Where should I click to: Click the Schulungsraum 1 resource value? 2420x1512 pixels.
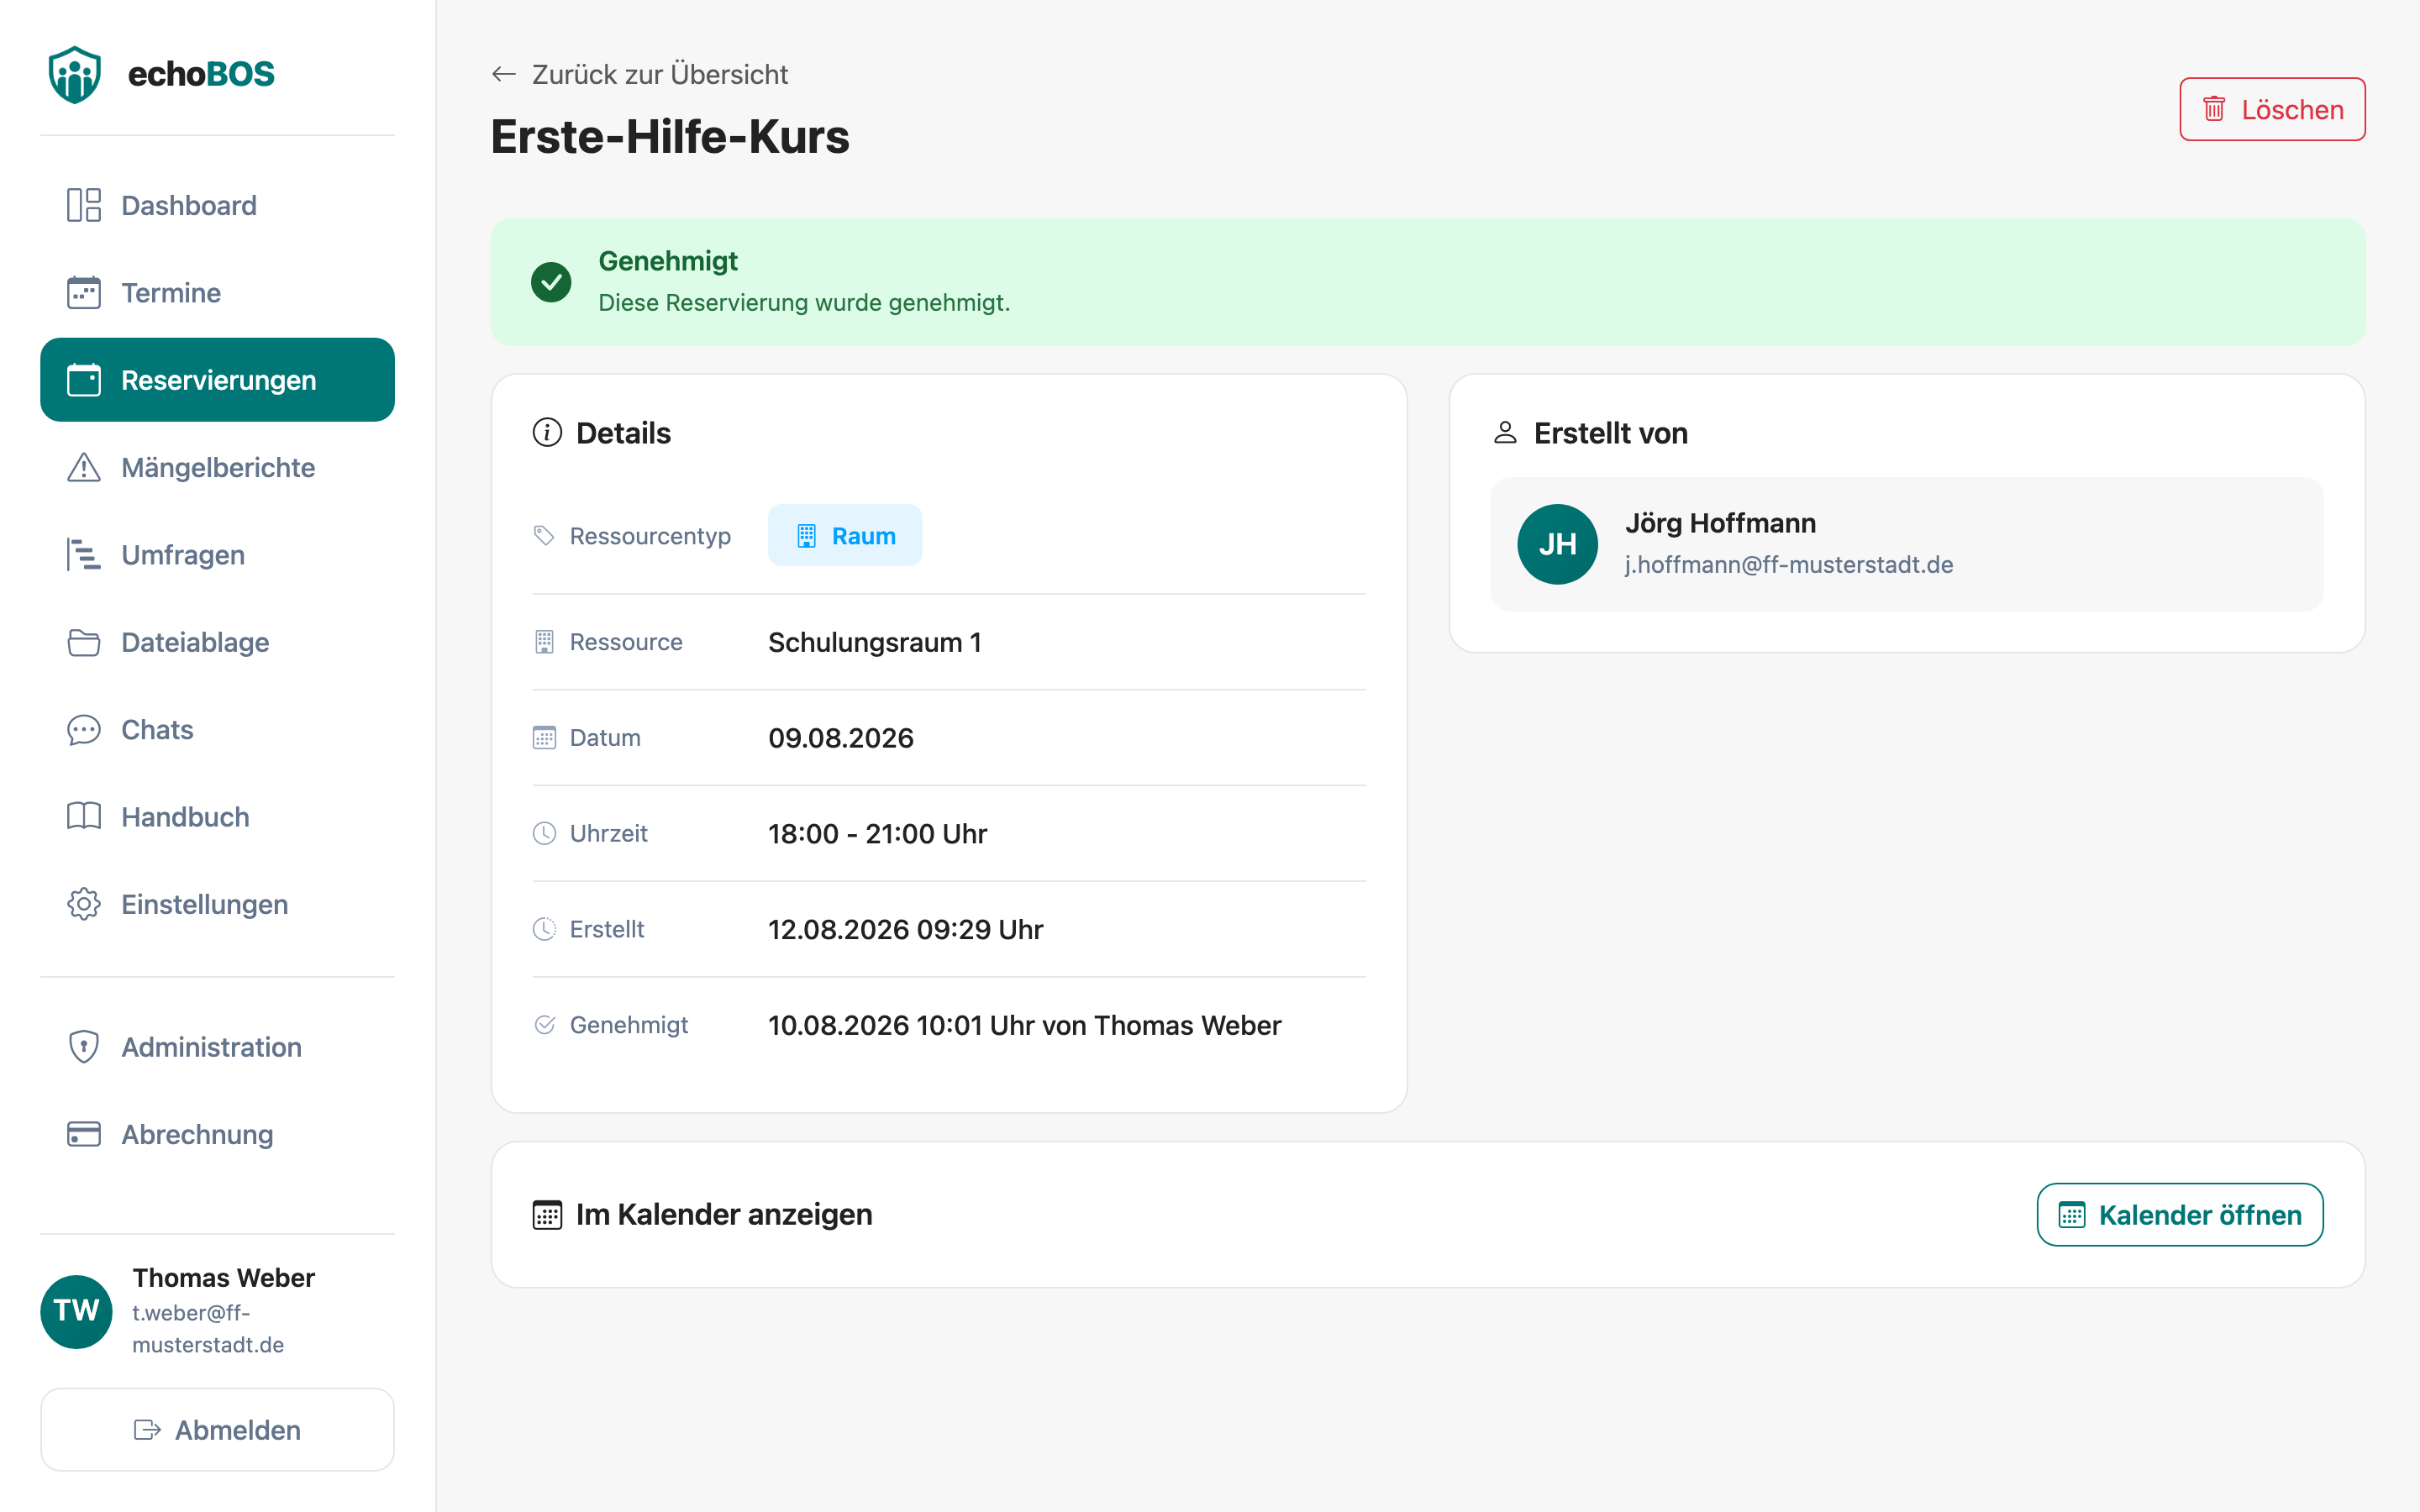pos(875,642)
